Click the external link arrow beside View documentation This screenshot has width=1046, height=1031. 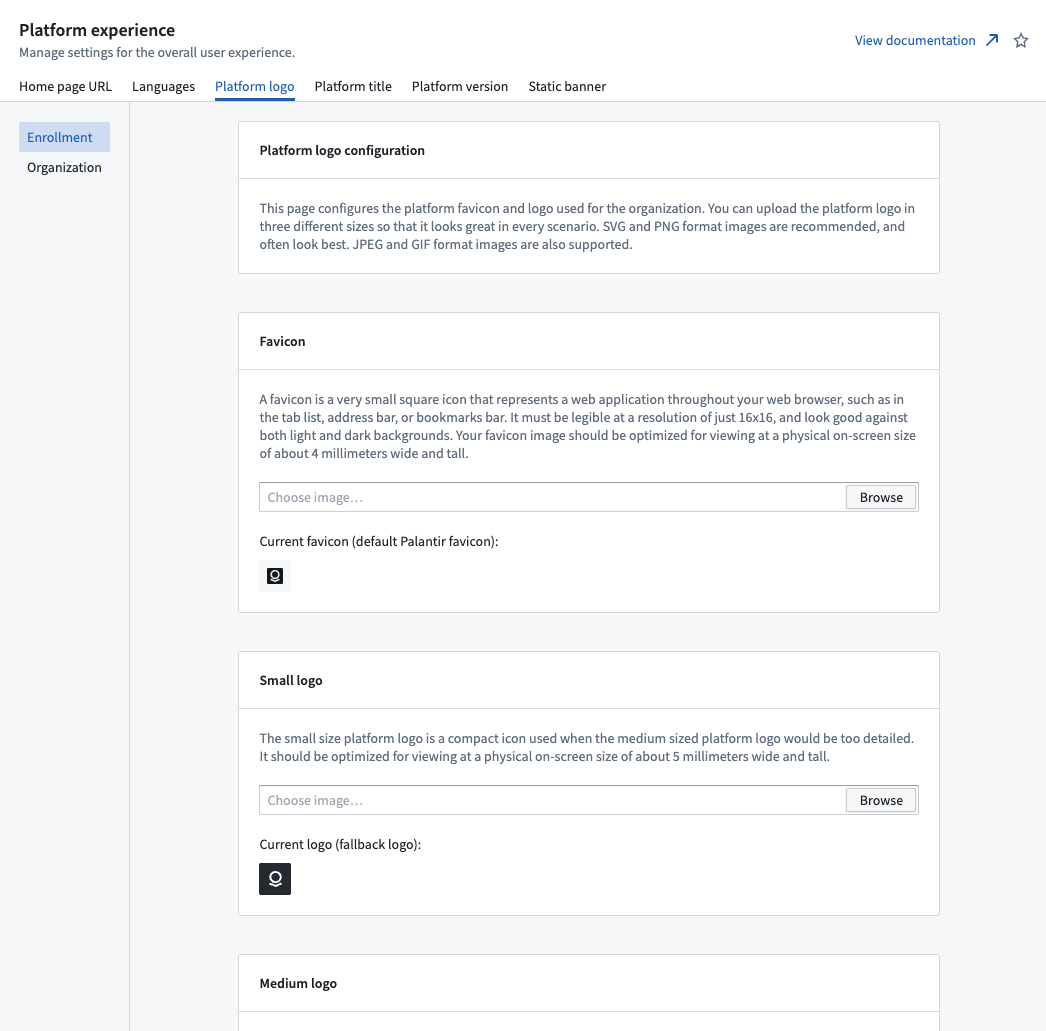coord(991,40)
